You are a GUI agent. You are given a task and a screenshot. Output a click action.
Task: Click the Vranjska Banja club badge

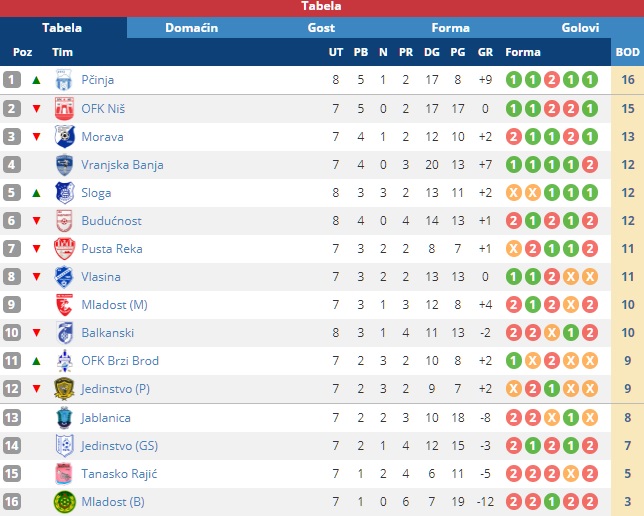(x=64, y=165)
